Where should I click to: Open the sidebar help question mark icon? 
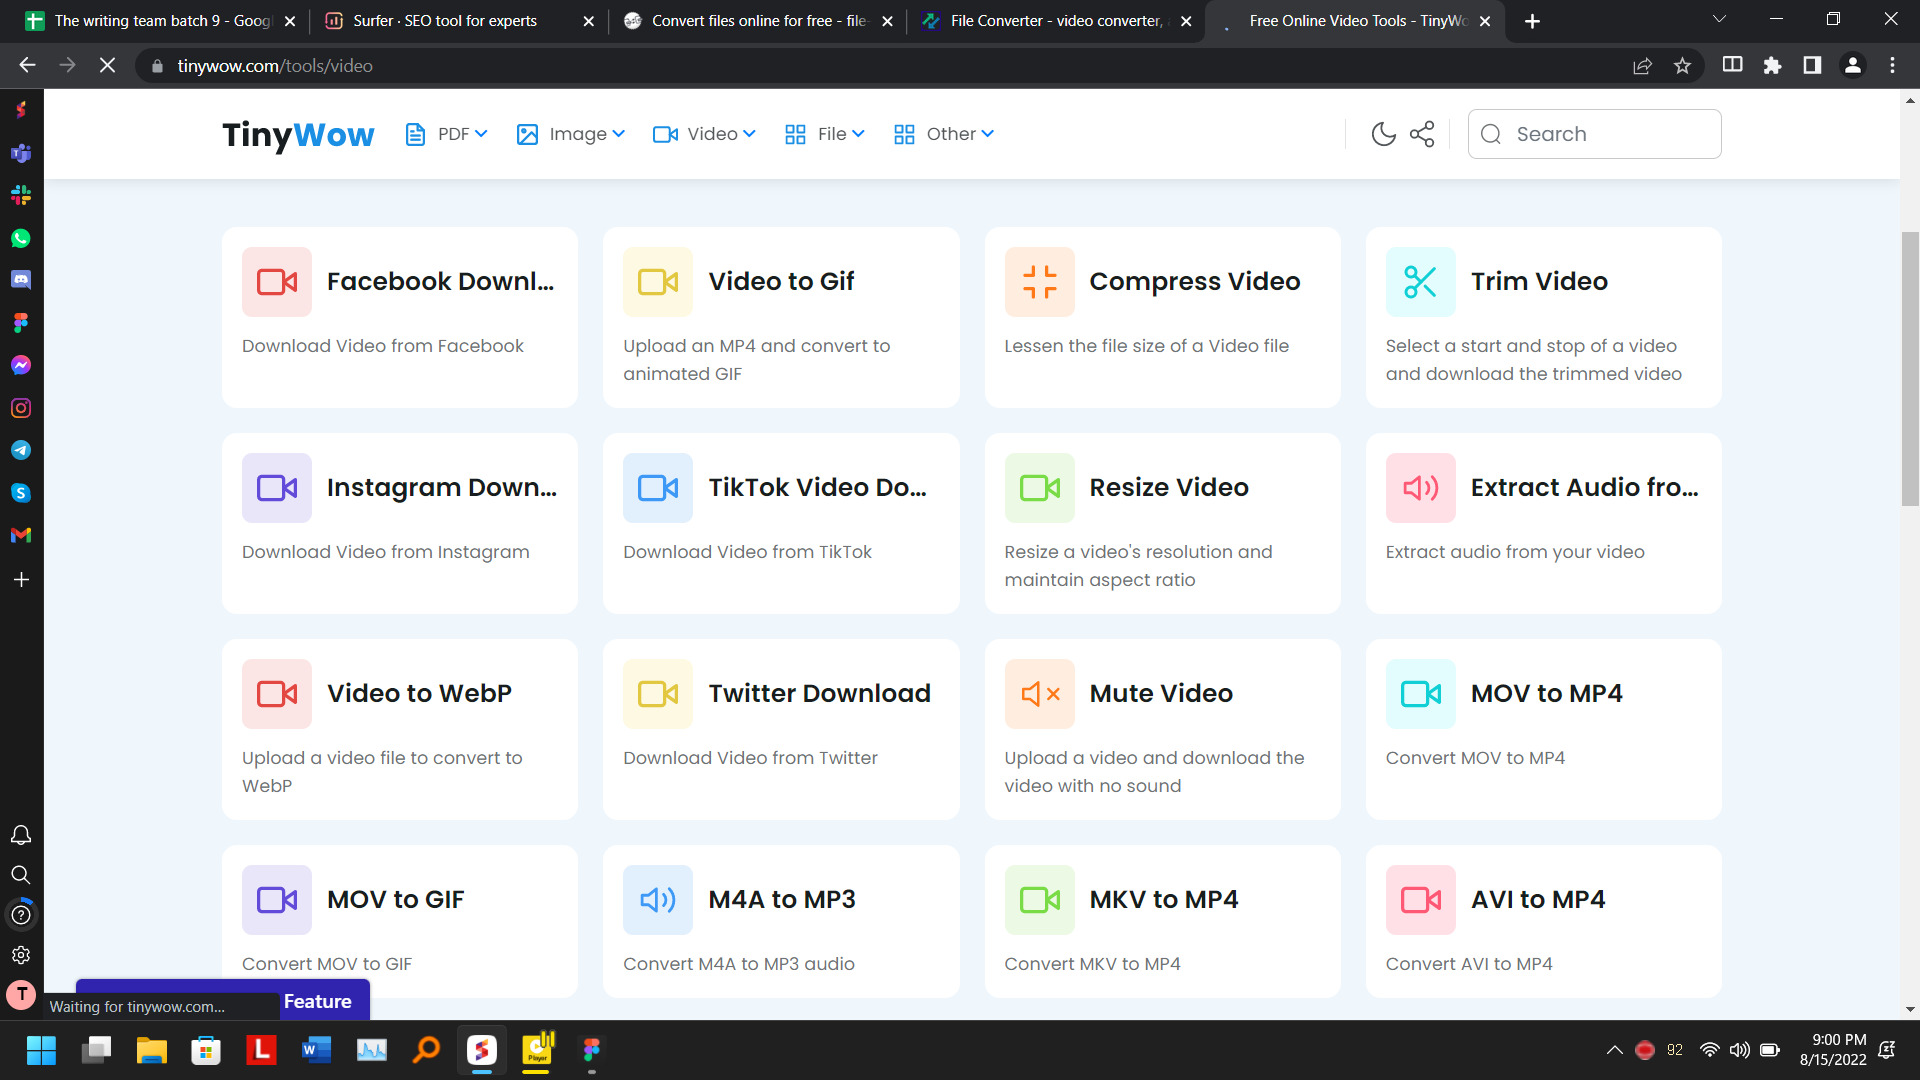(21, 915)
